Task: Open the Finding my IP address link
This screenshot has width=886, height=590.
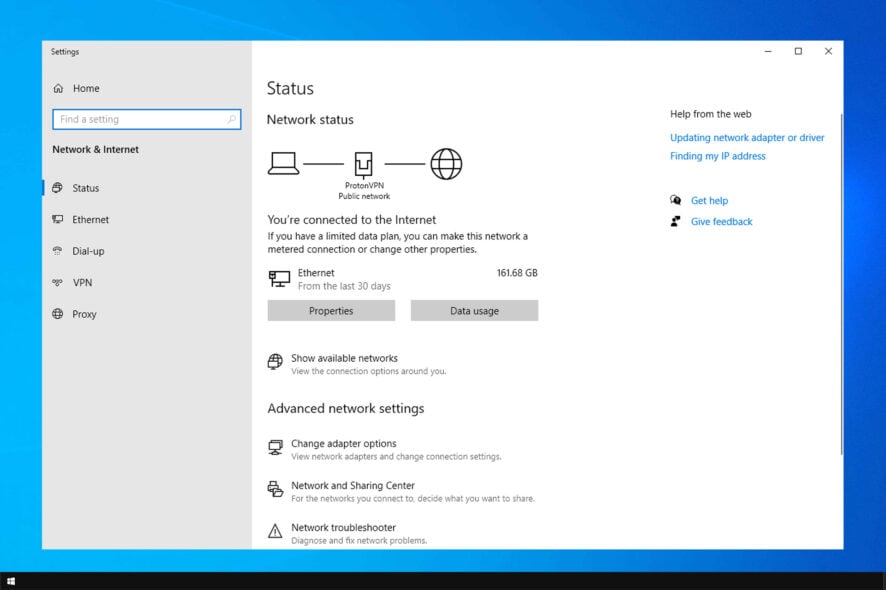Action: pos(717,156)
